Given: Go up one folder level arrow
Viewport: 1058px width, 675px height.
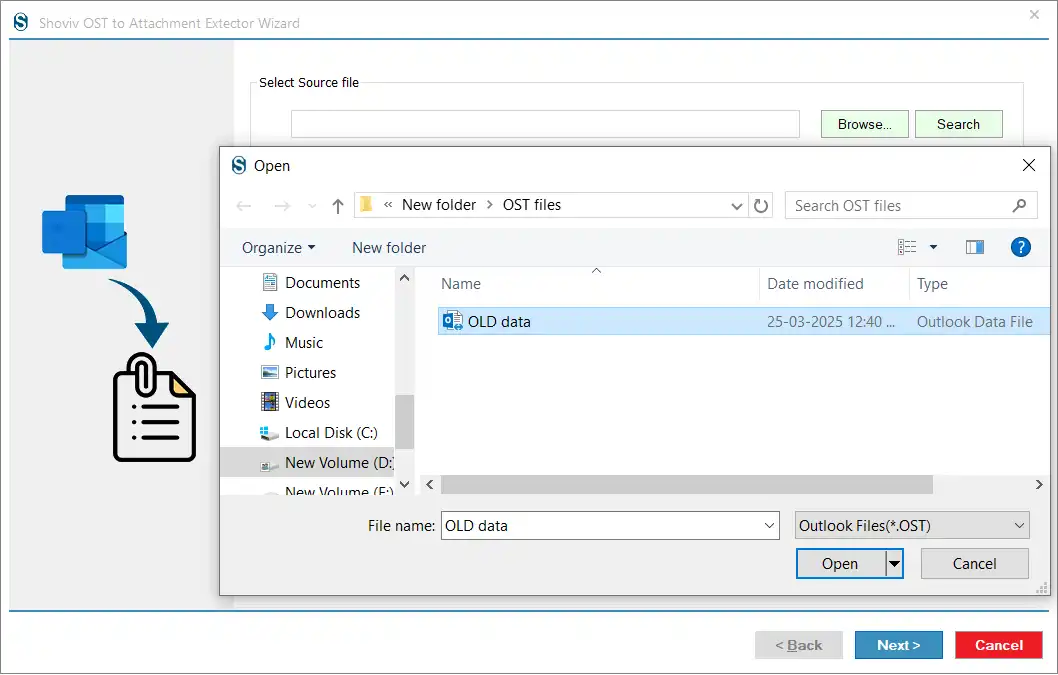Looking at the screenshot, I should tap(338, 206).
